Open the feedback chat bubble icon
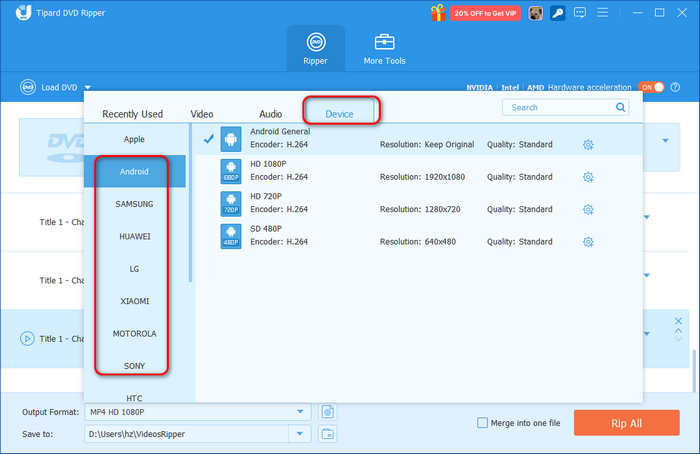This screenshot has height=454, width=700. tap(580, 12)
